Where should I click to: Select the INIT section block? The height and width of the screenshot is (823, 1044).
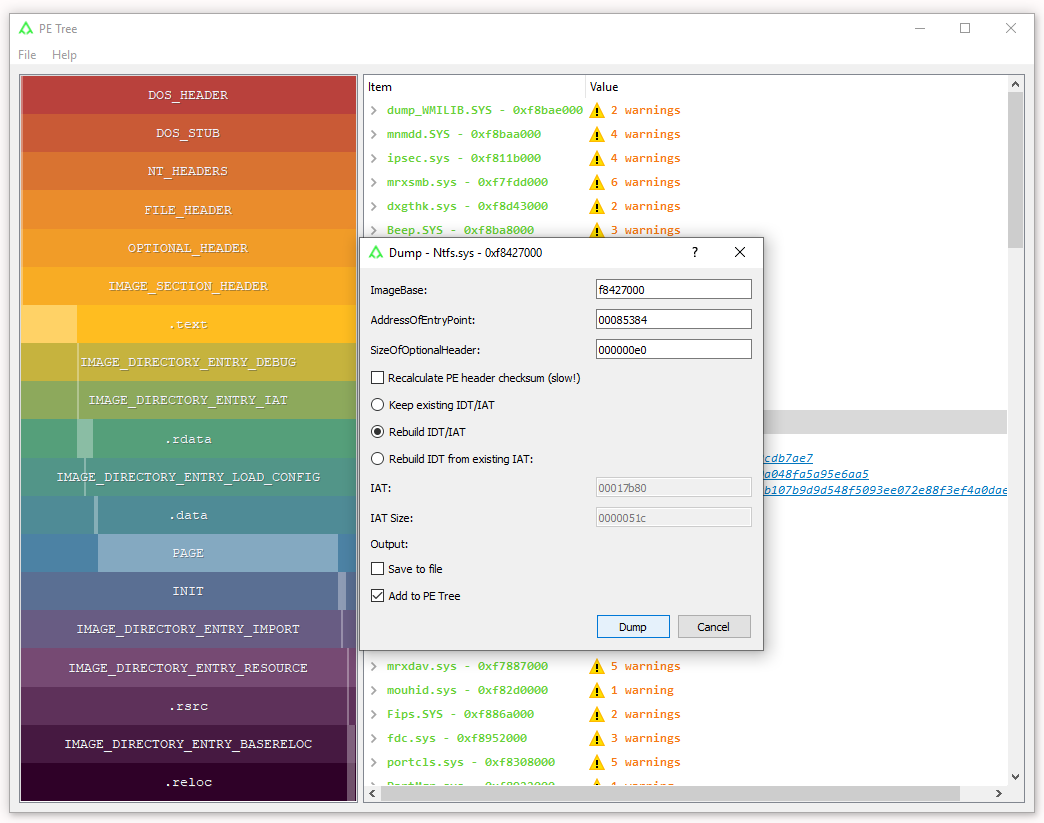tap(188, 591)
